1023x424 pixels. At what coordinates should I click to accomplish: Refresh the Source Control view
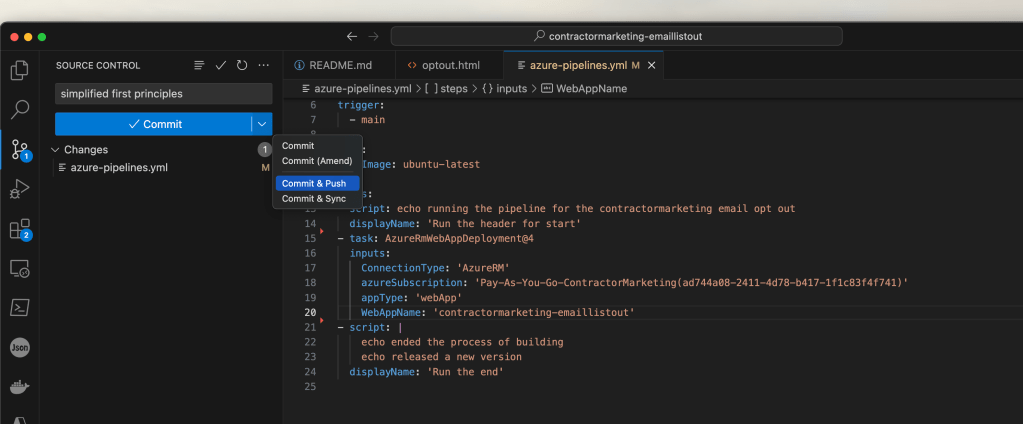click(x=242, y=65)
